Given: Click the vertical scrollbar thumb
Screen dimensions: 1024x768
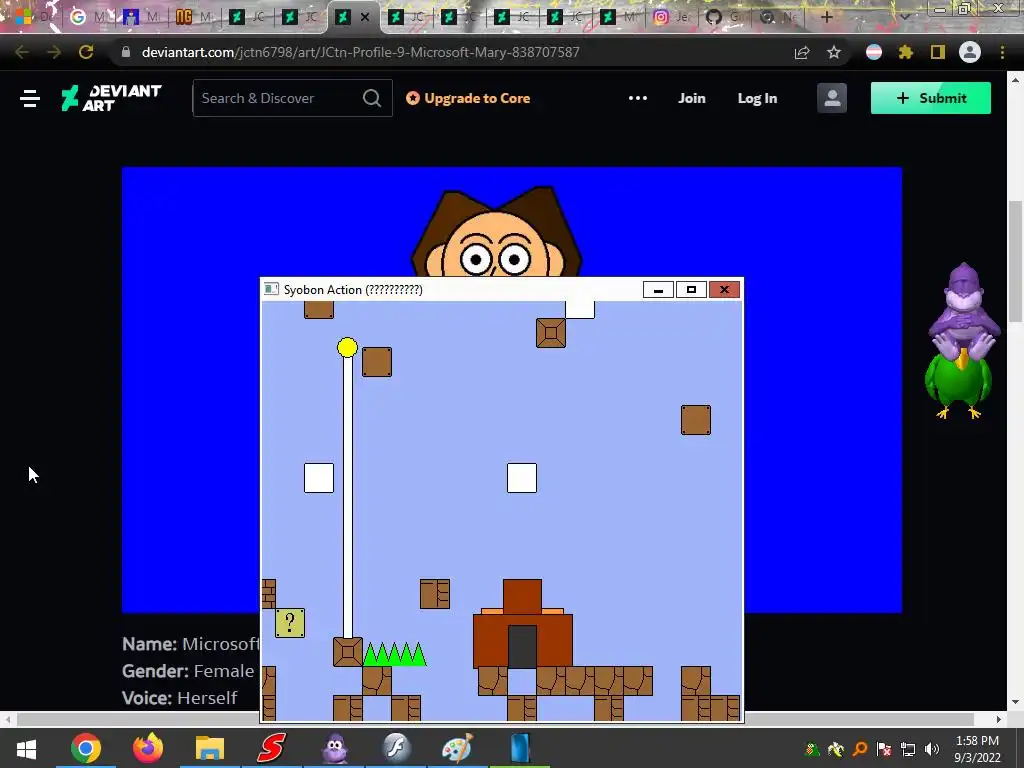Looking at the screenshot, I should click(x=1015, y=261).
